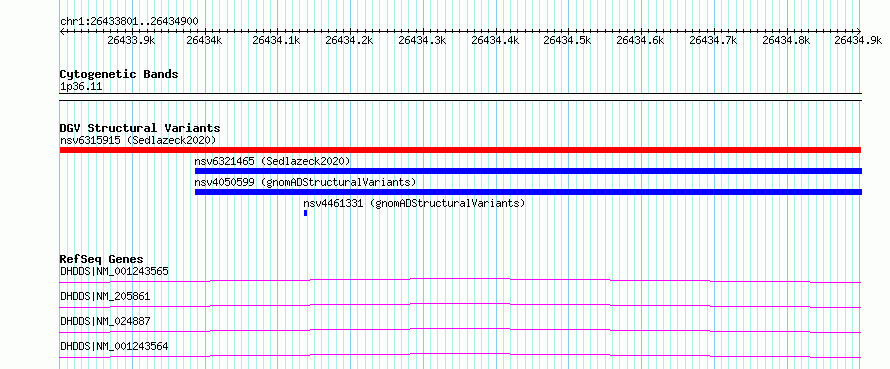
Task: Click the DHDDS|NM_001243565 transcript label
Action: click(114, 271)
